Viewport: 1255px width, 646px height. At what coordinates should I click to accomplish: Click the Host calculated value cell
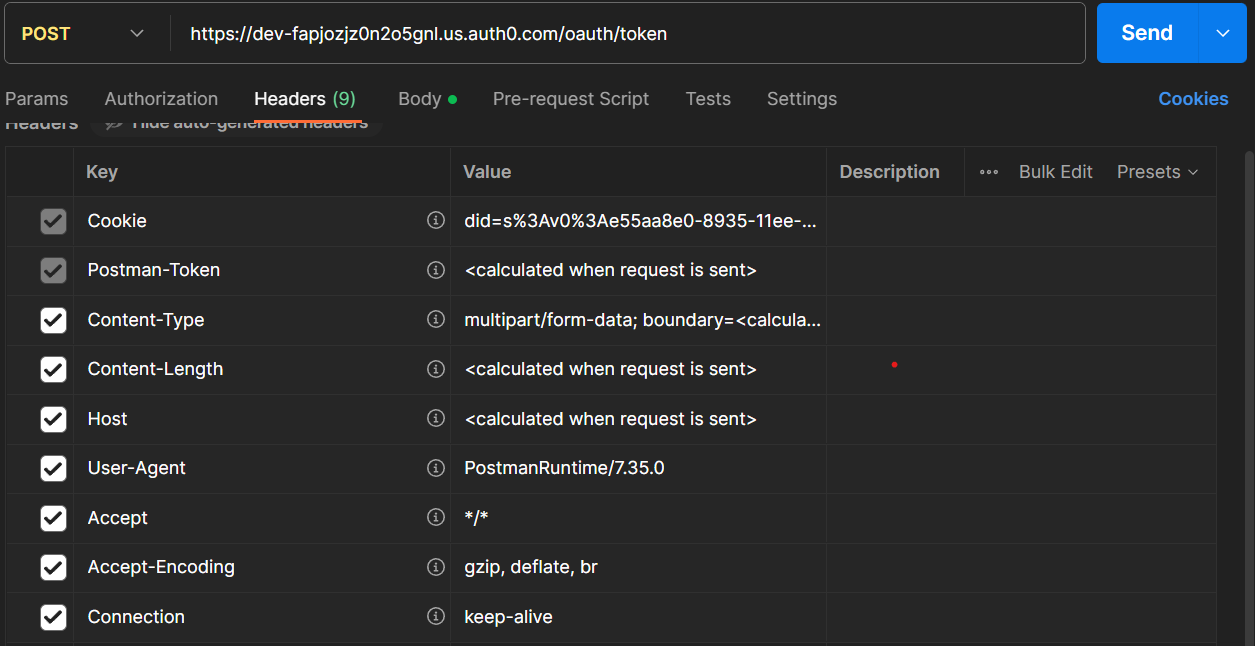pyautogui.click(x=639, y=419)
